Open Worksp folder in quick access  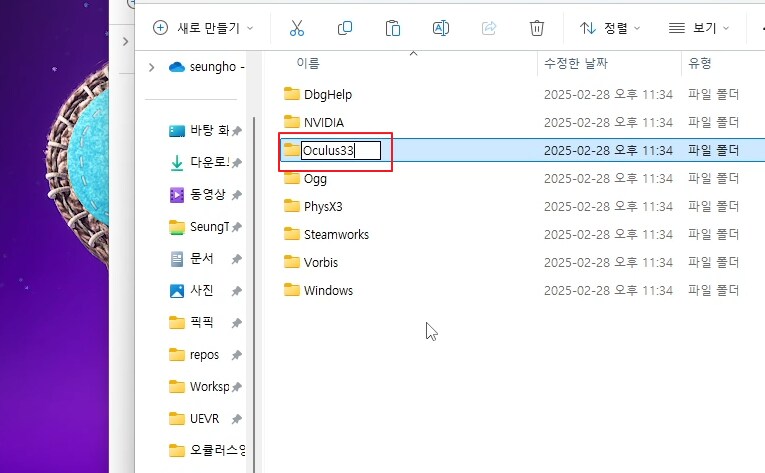199,387
